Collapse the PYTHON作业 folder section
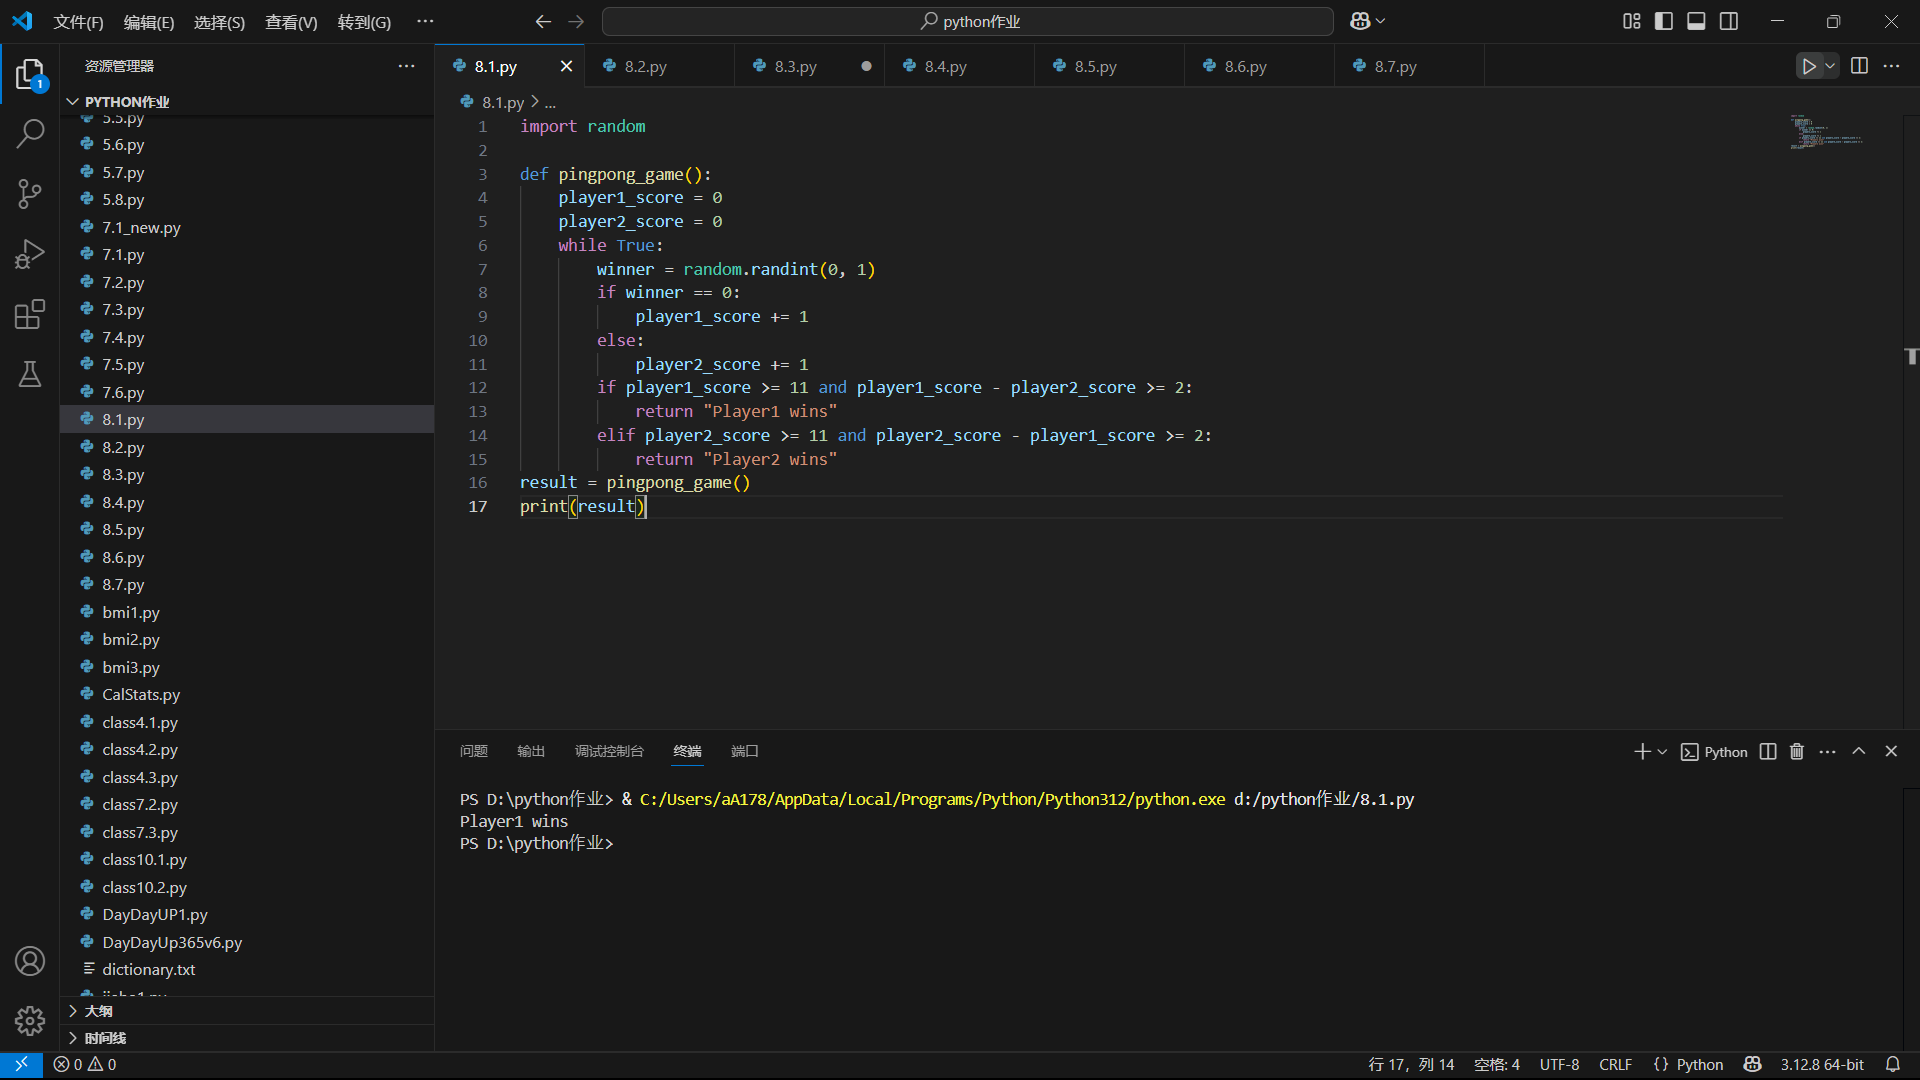The height and width of the screenshot is (1080, 1920). click(x=126, y=102)
